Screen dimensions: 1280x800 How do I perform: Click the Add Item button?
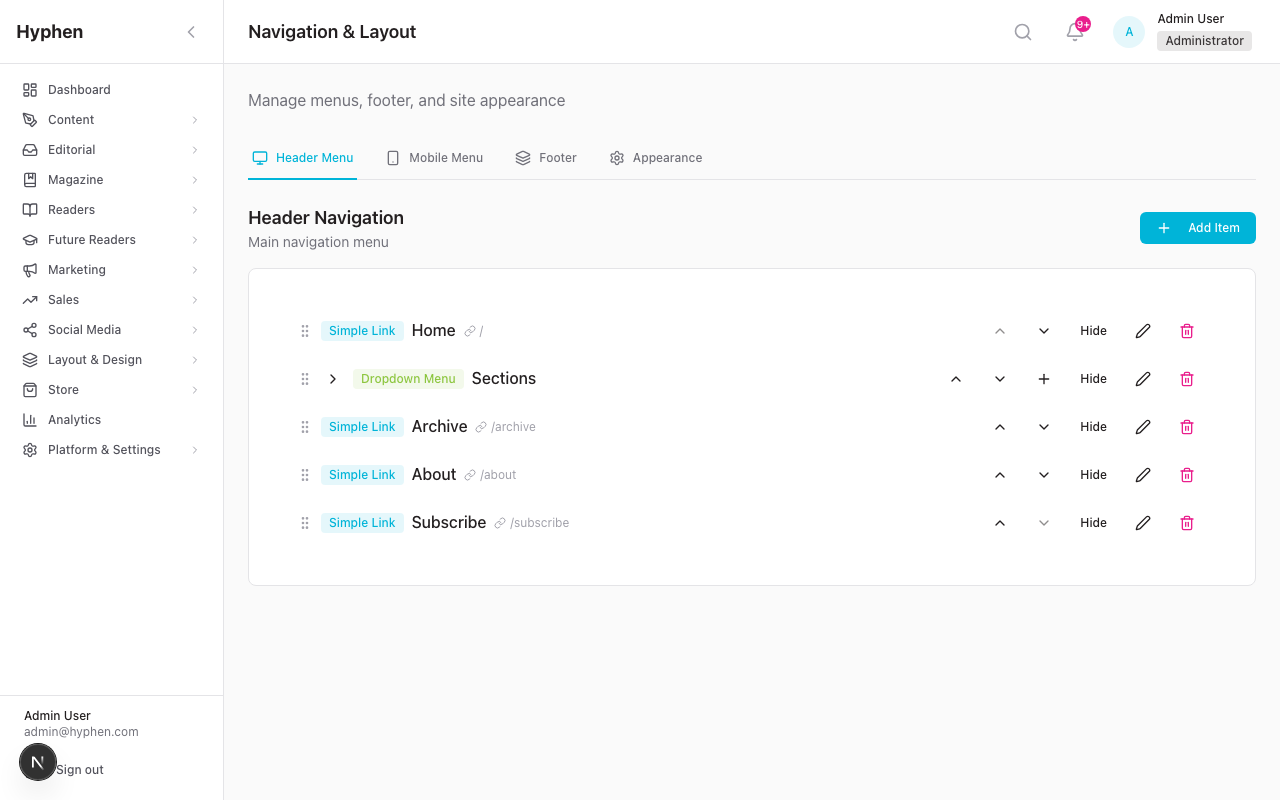click(1197, 227)
